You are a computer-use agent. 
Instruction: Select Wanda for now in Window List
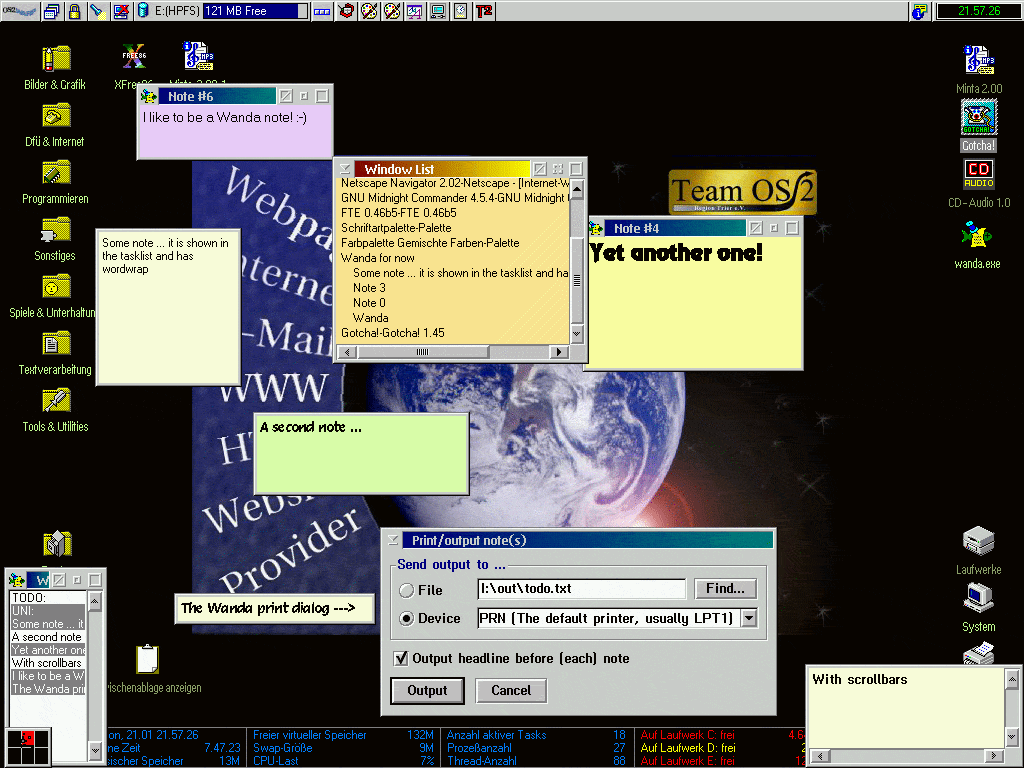tap(454, 258)
